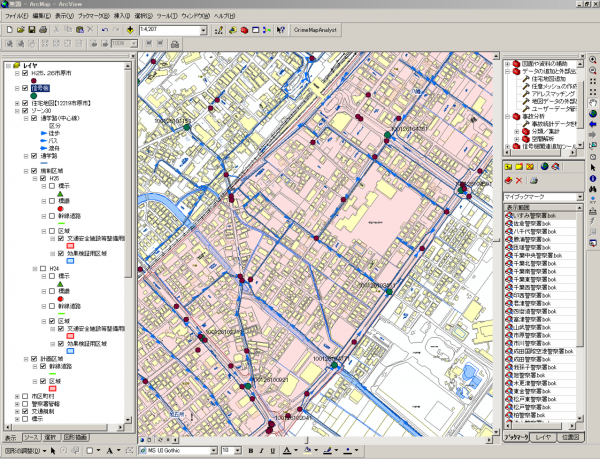Click the Print icon in toolbar
The image size is (600, 459).
click(43, 30)
